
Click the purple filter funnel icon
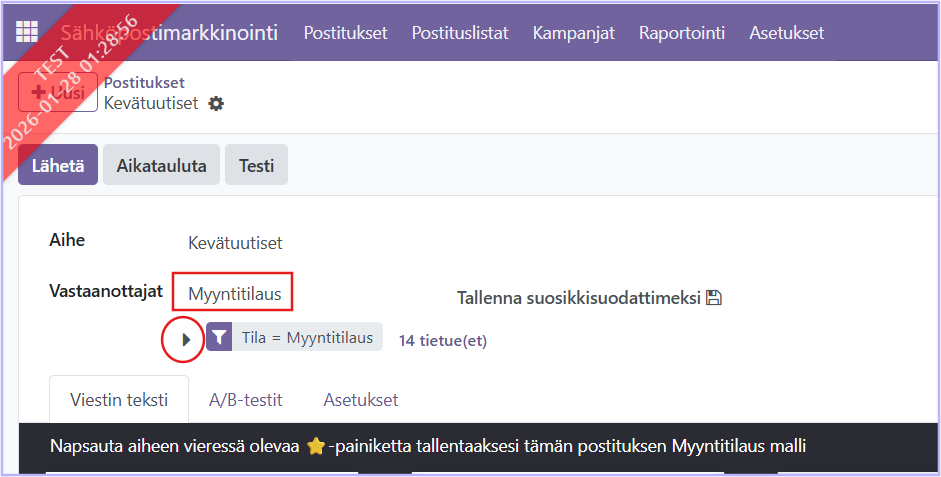pos(219,338)
